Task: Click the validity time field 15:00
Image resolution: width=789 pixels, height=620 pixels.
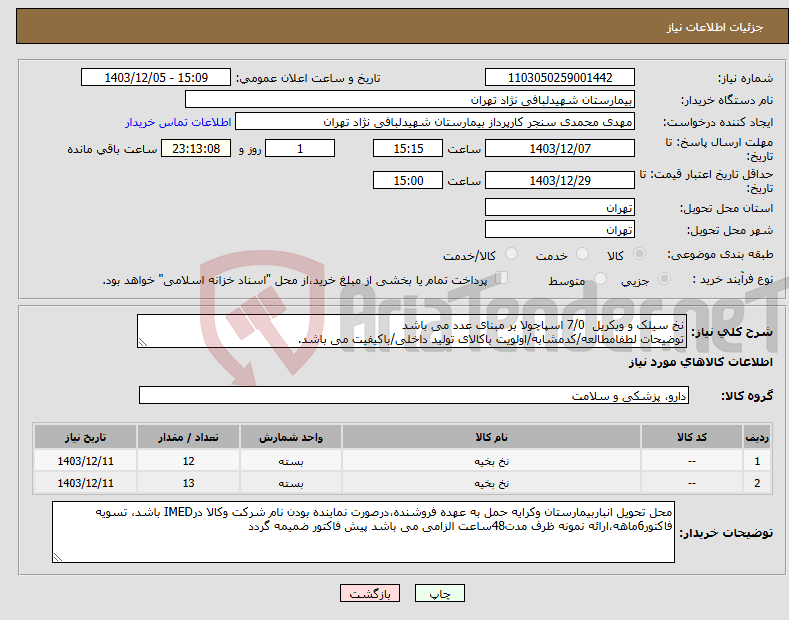Action: coord(408,180)
